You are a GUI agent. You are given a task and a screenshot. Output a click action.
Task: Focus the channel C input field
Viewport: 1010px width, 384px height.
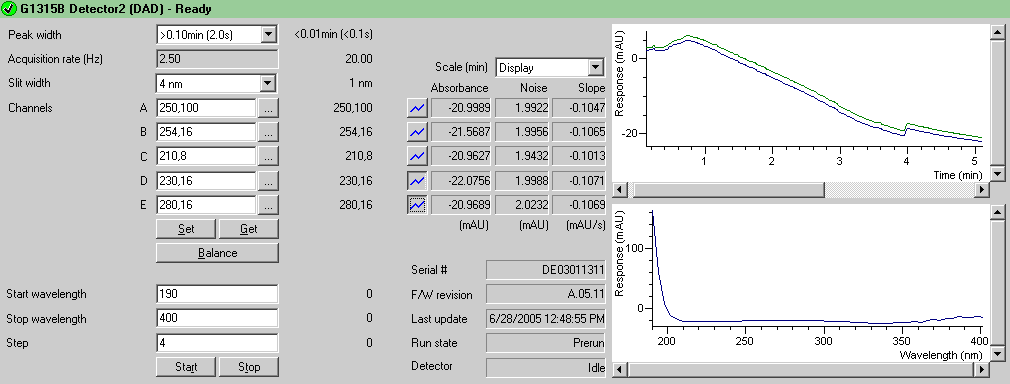tap(206, 156)
